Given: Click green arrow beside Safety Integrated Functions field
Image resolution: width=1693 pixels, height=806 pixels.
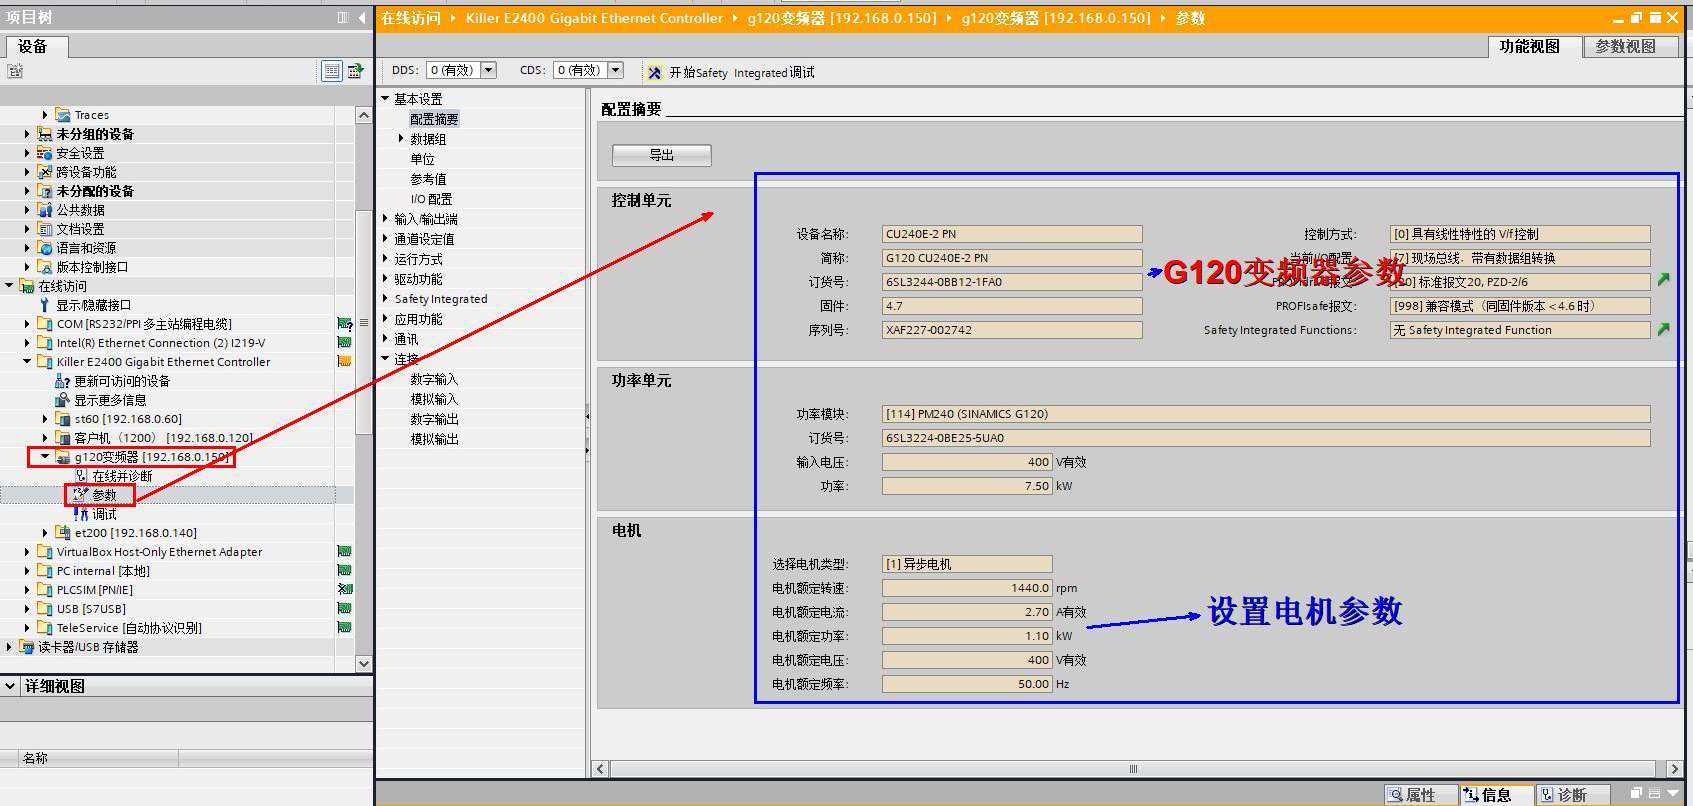Looking at the screenshot, I should (1663, 329).
